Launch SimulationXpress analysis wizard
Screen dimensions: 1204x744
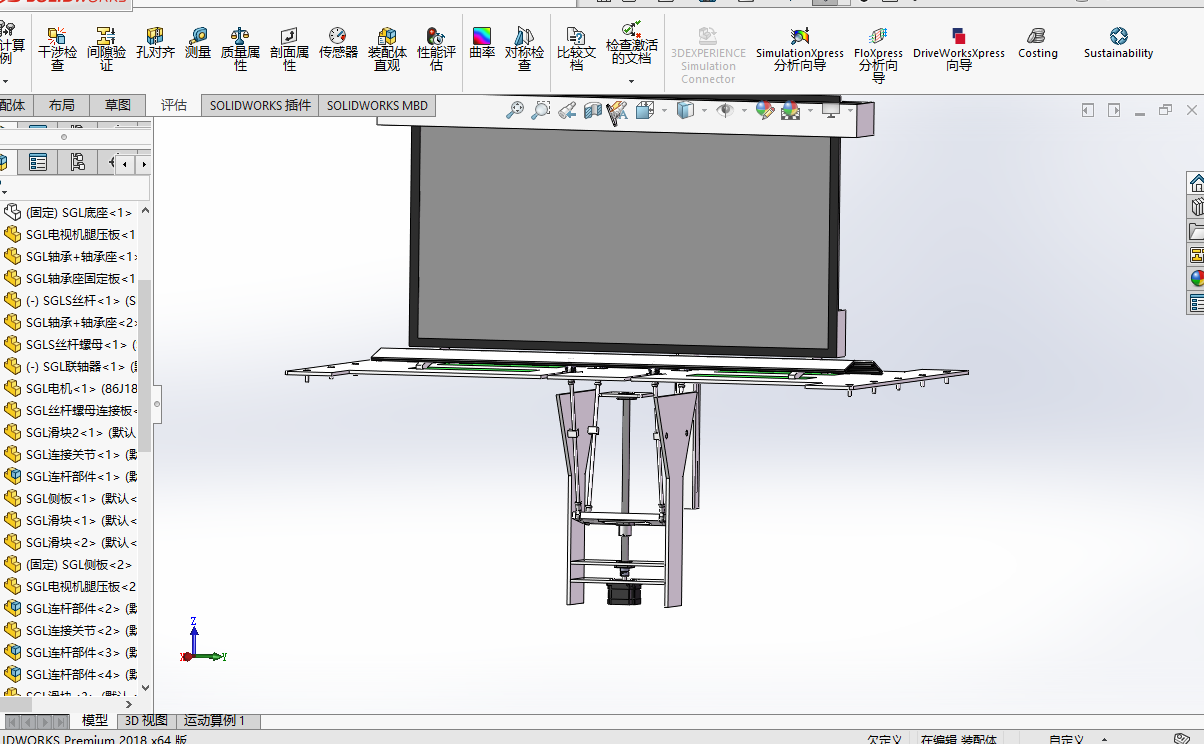coord(799,49)
